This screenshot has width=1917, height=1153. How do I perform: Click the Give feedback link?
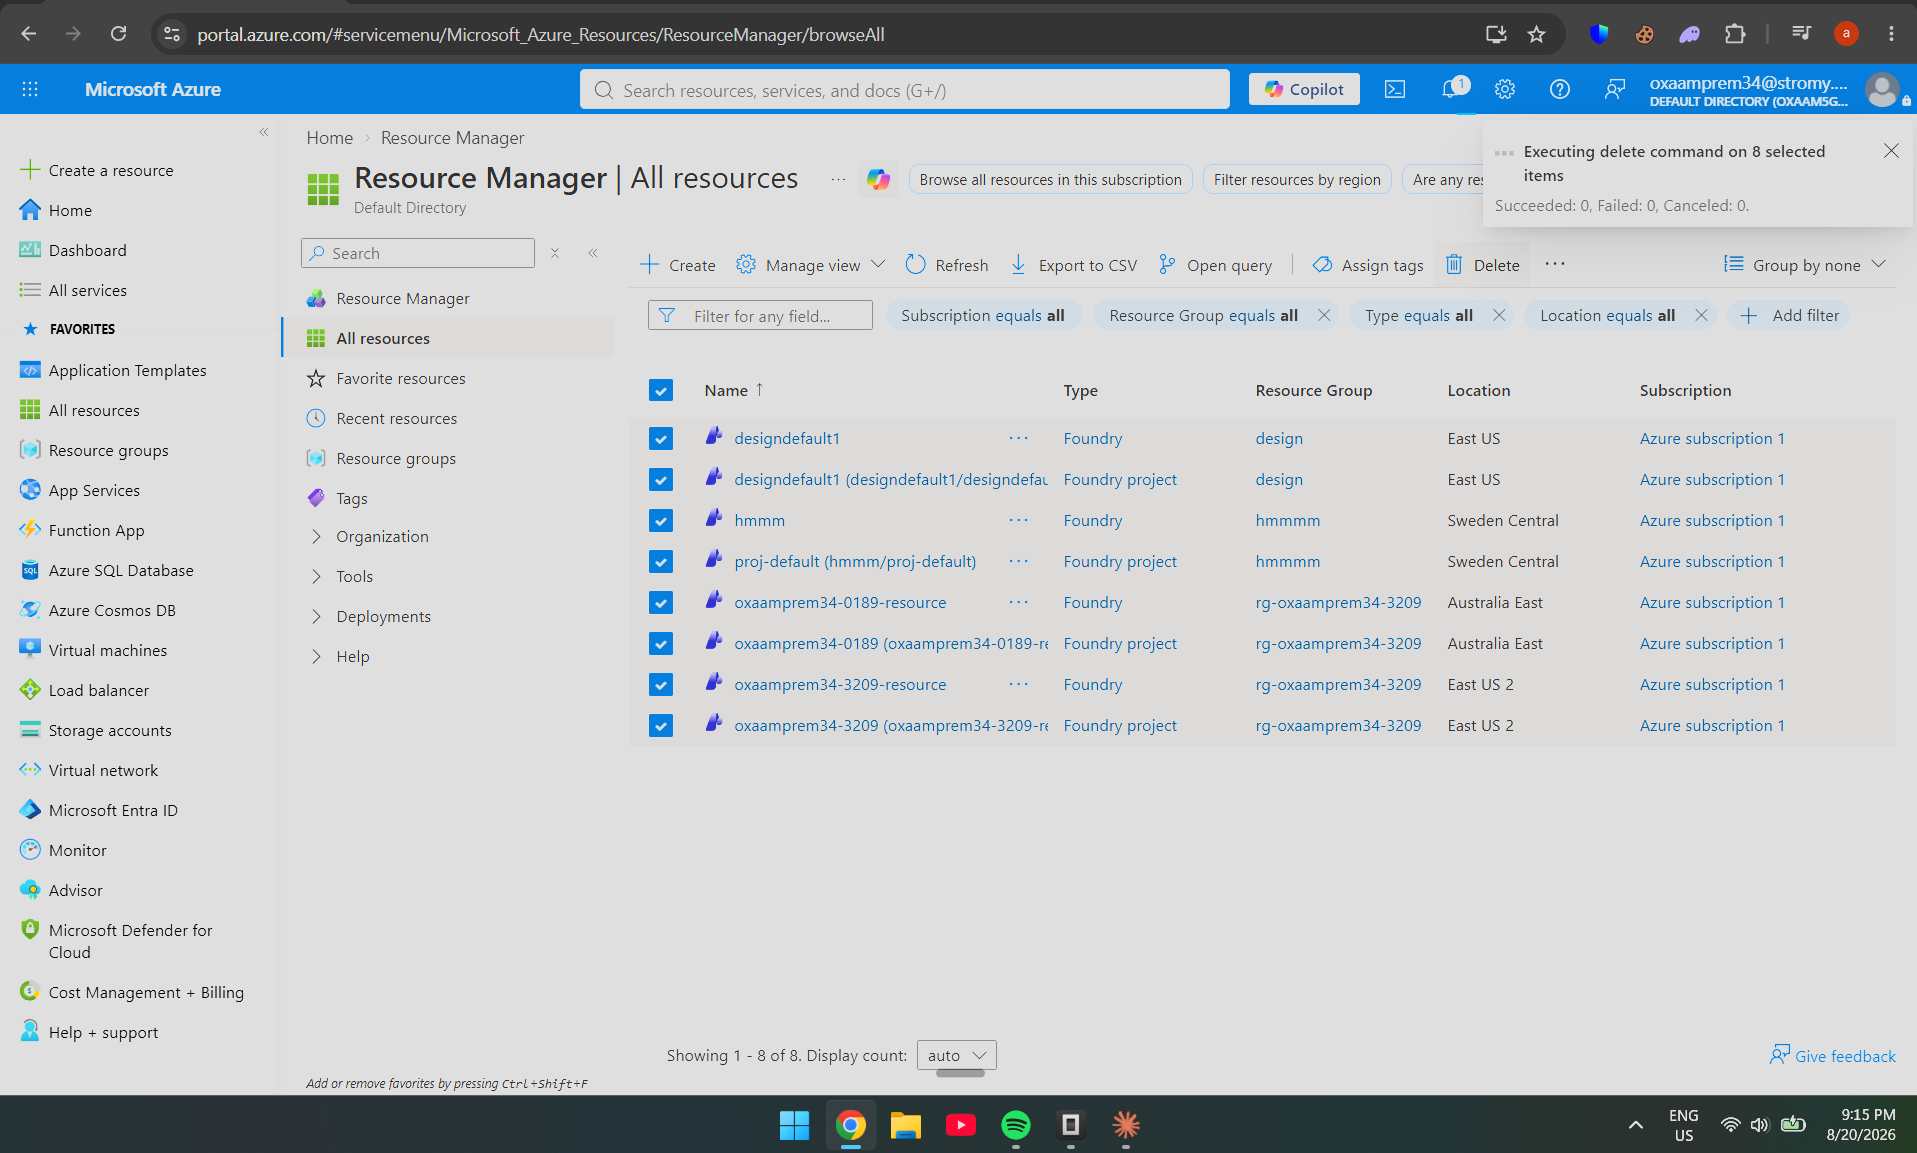[1833, 1056]
